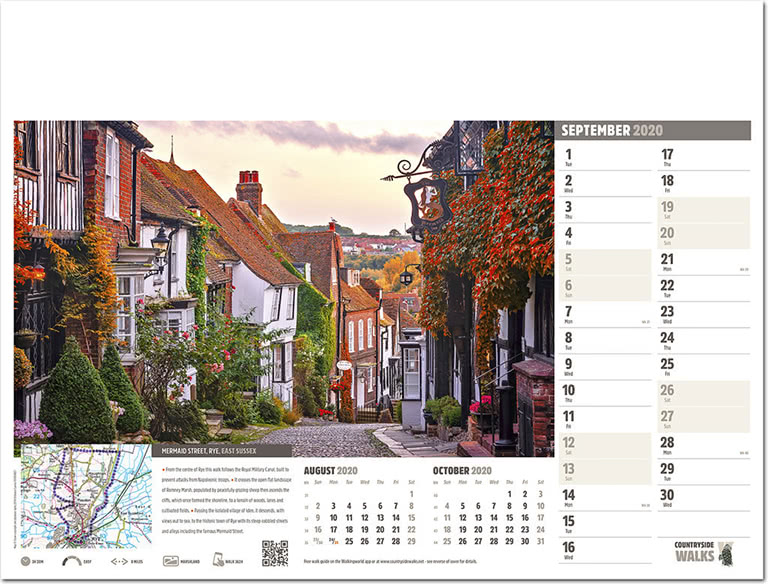Click the Marshland terrain icon
The height and width of the screenshot is (584, 768).
coord(170,561)
